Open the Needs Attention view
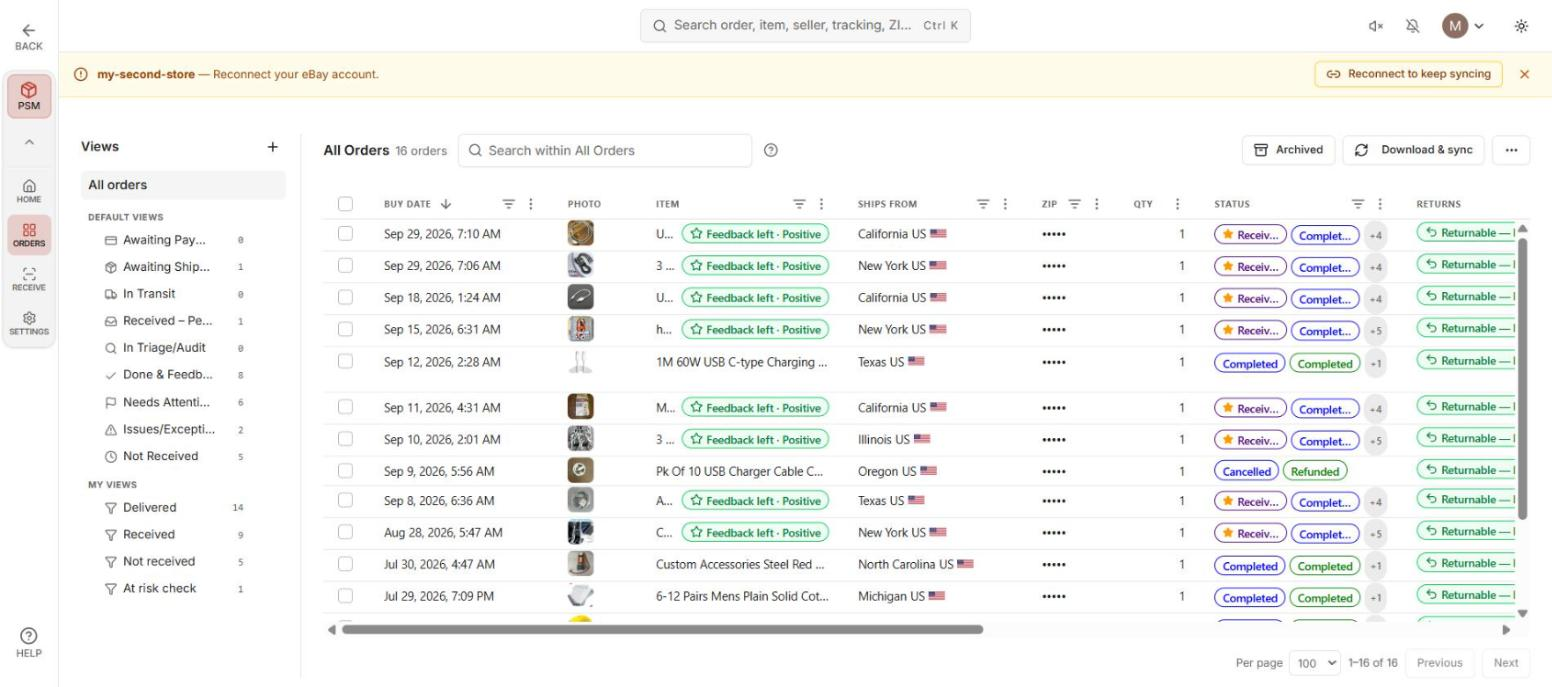This screenshot has width=1552, height=687. click(x=176, y=402)
